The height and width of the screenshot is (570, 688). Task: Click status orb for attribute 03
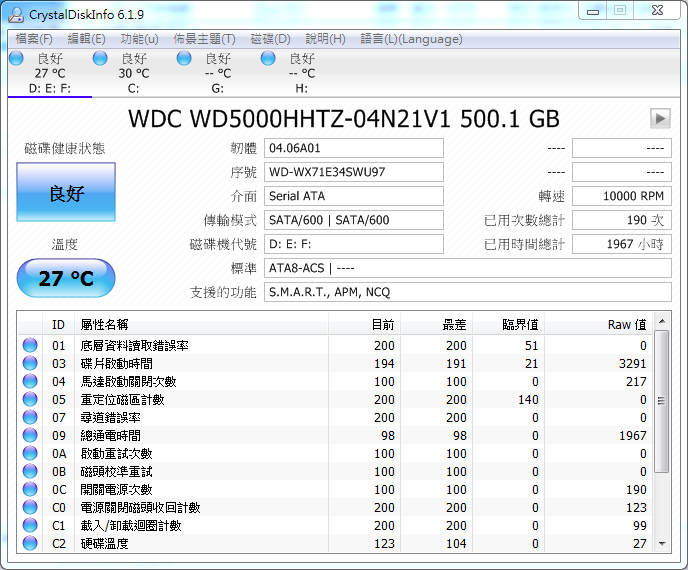tap(30, 363)
